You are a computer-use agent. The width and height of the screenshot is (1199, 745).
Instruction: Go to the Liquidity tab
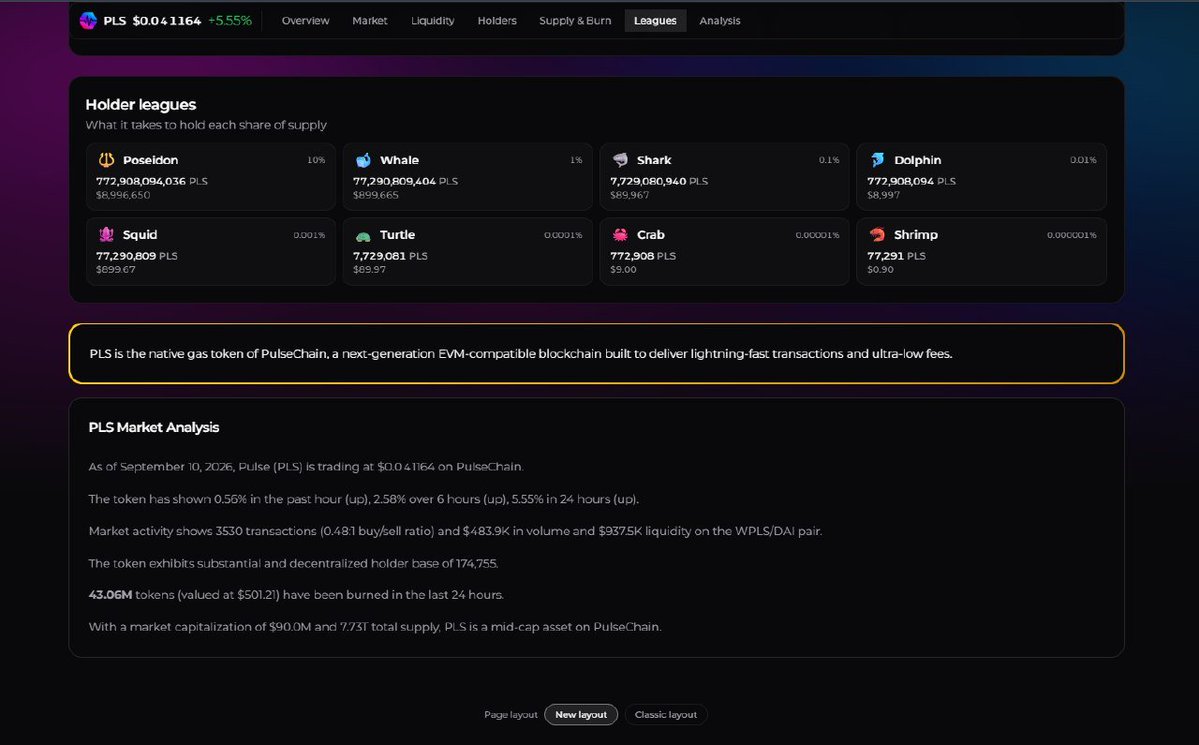click(x=432, y=21)
